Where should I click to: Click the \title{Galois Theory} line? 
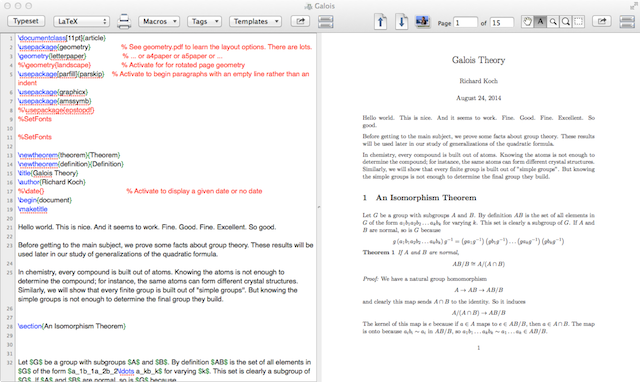[48, 173]
